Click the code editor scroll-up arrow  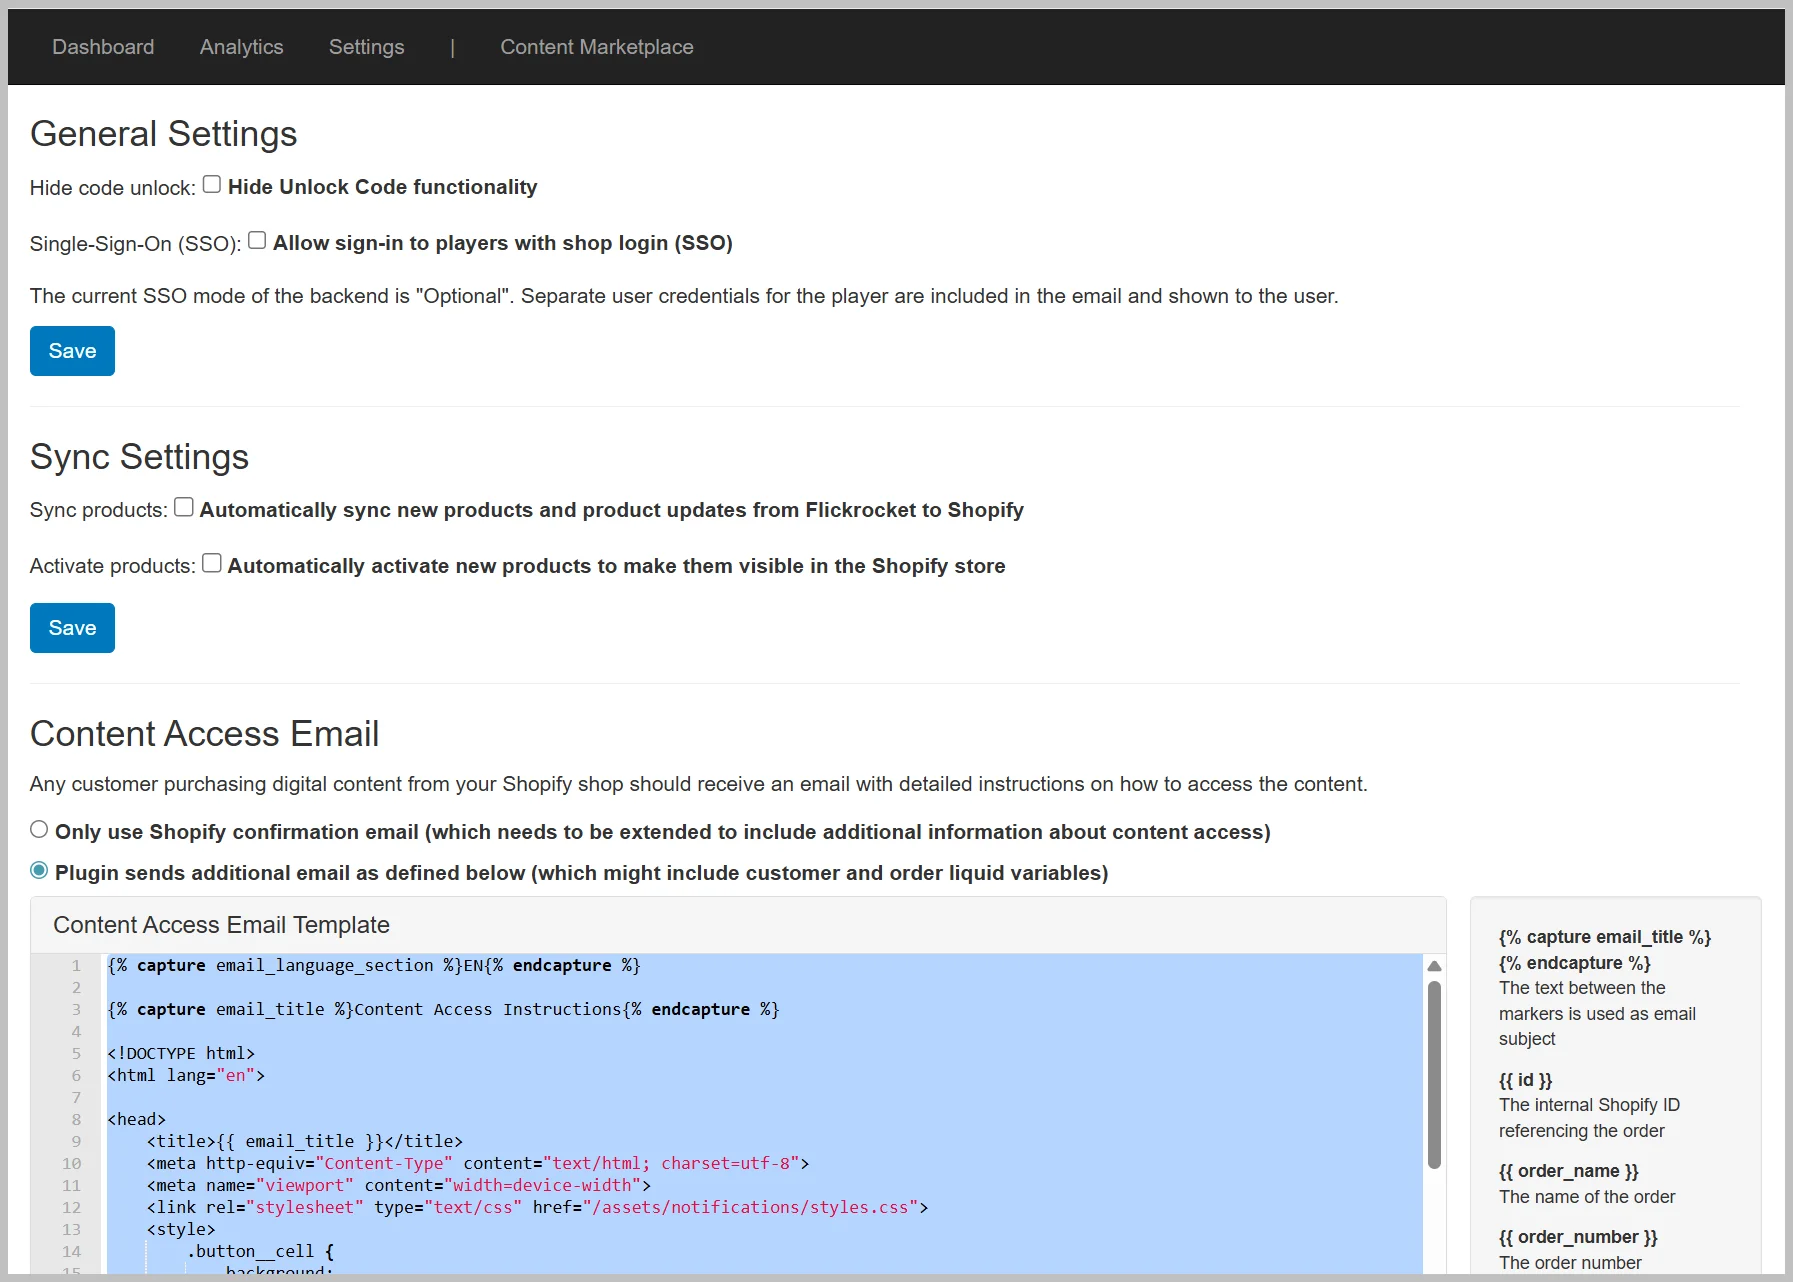(1434, 966)
